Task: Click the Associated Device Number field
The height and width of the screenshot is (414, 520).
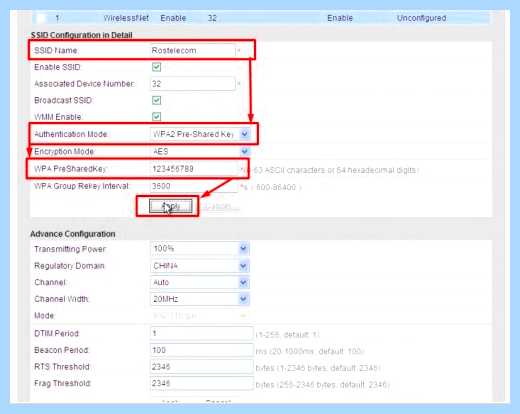Action: click(193, 84)
